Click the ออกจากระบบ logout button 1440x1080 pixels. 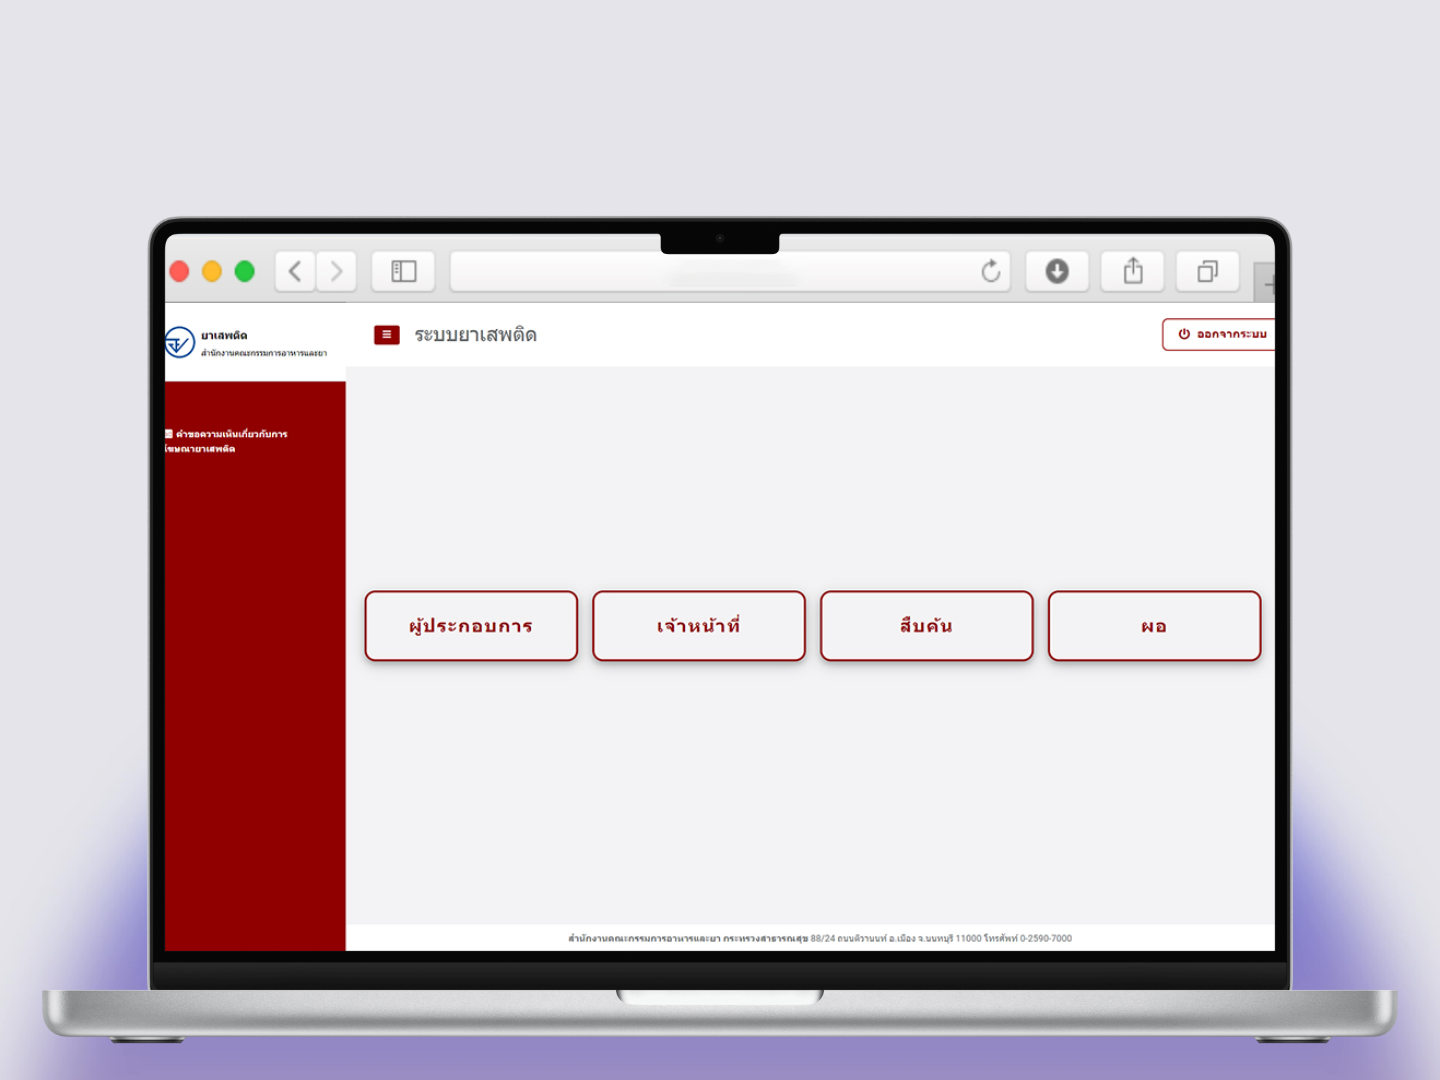point(1220,334)
